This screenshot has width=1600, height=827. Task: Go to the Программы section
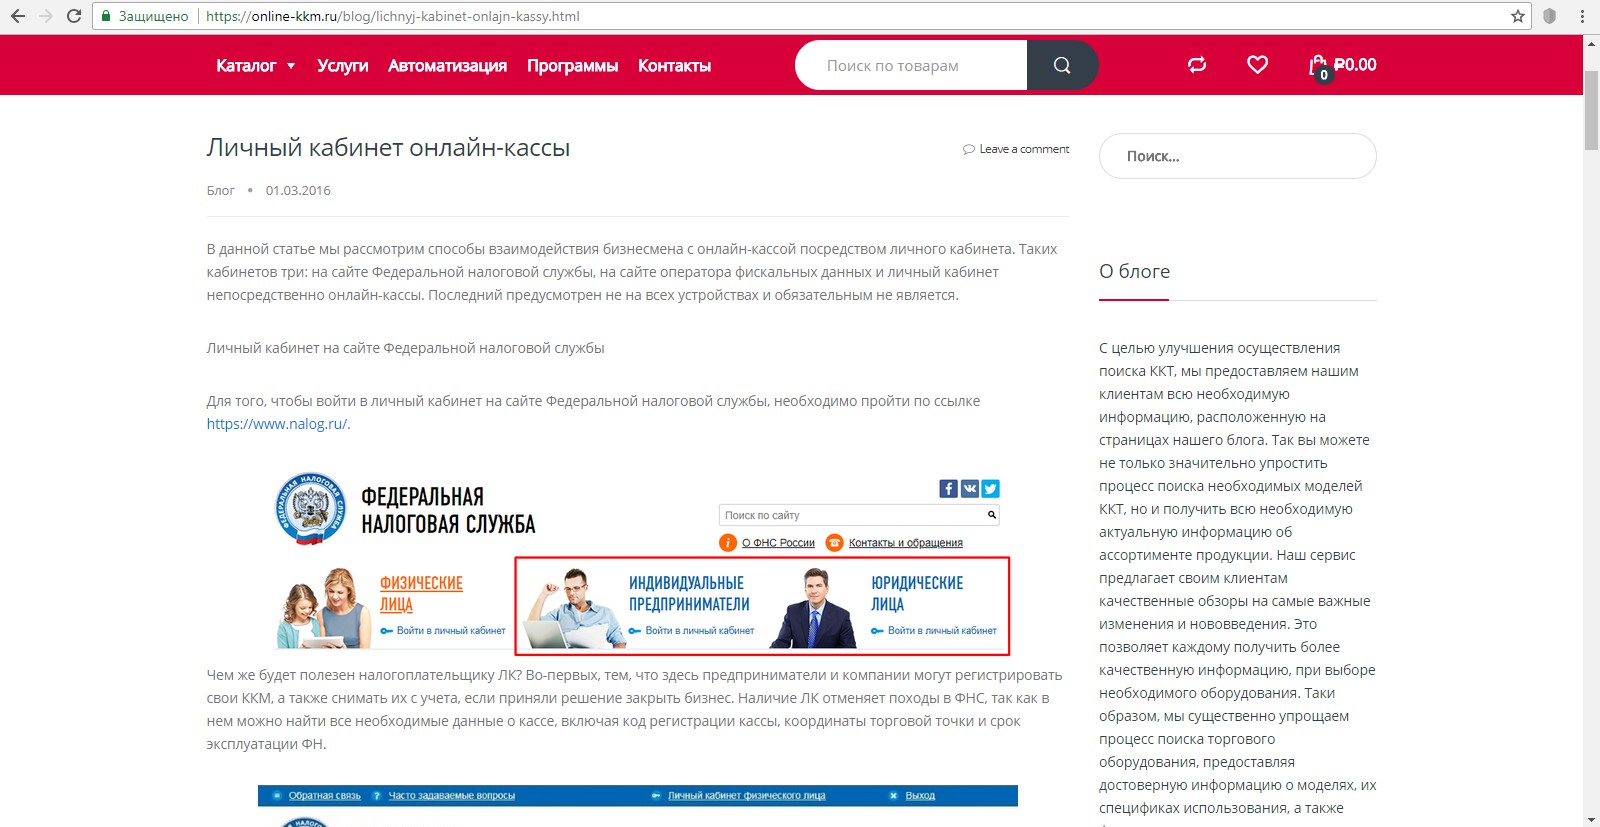click(572, 66)
